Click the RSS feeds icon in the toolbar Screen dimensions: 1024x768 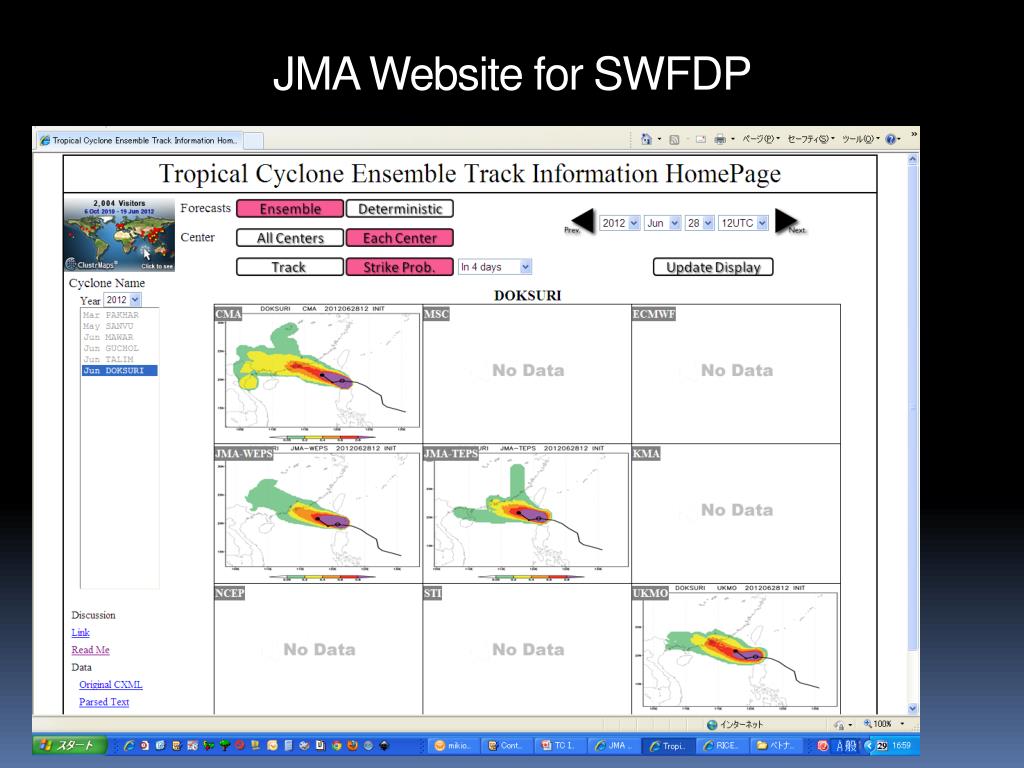point(675,139)
